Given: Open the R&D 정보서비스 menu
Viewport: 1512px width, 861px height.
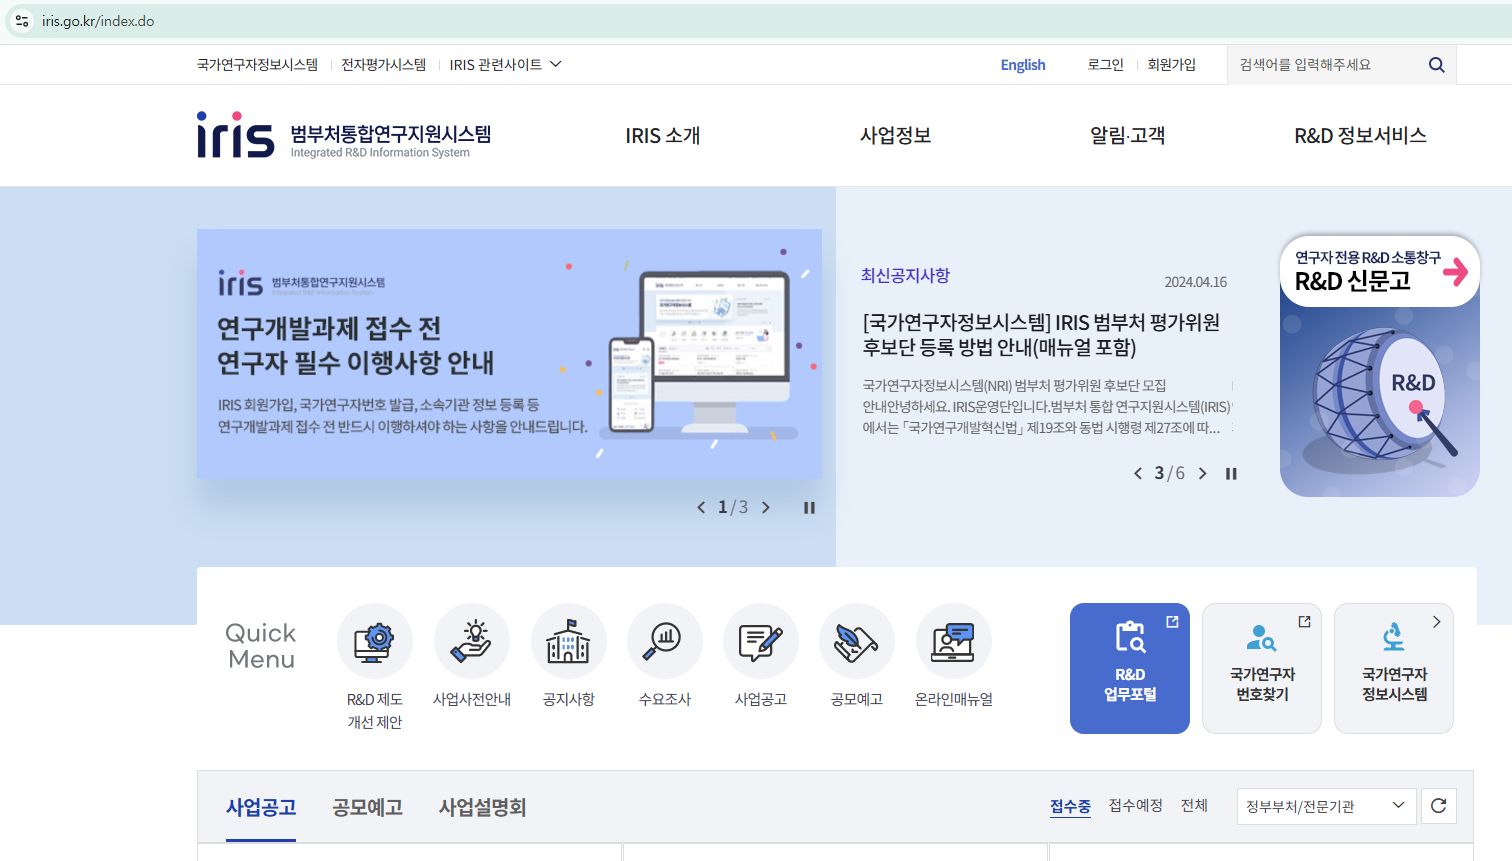Looking at the screenshot, I should (x=1360, y=136).
